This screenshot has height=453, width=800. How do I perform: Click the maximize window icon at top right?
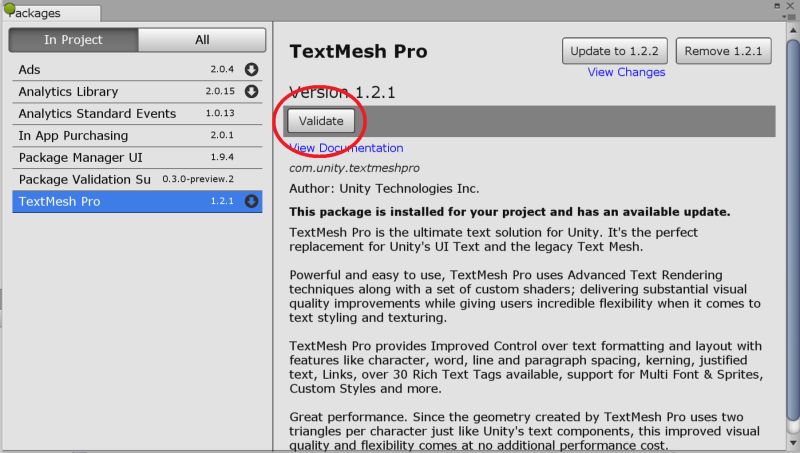pyautogui.click(x=777, y=6)
